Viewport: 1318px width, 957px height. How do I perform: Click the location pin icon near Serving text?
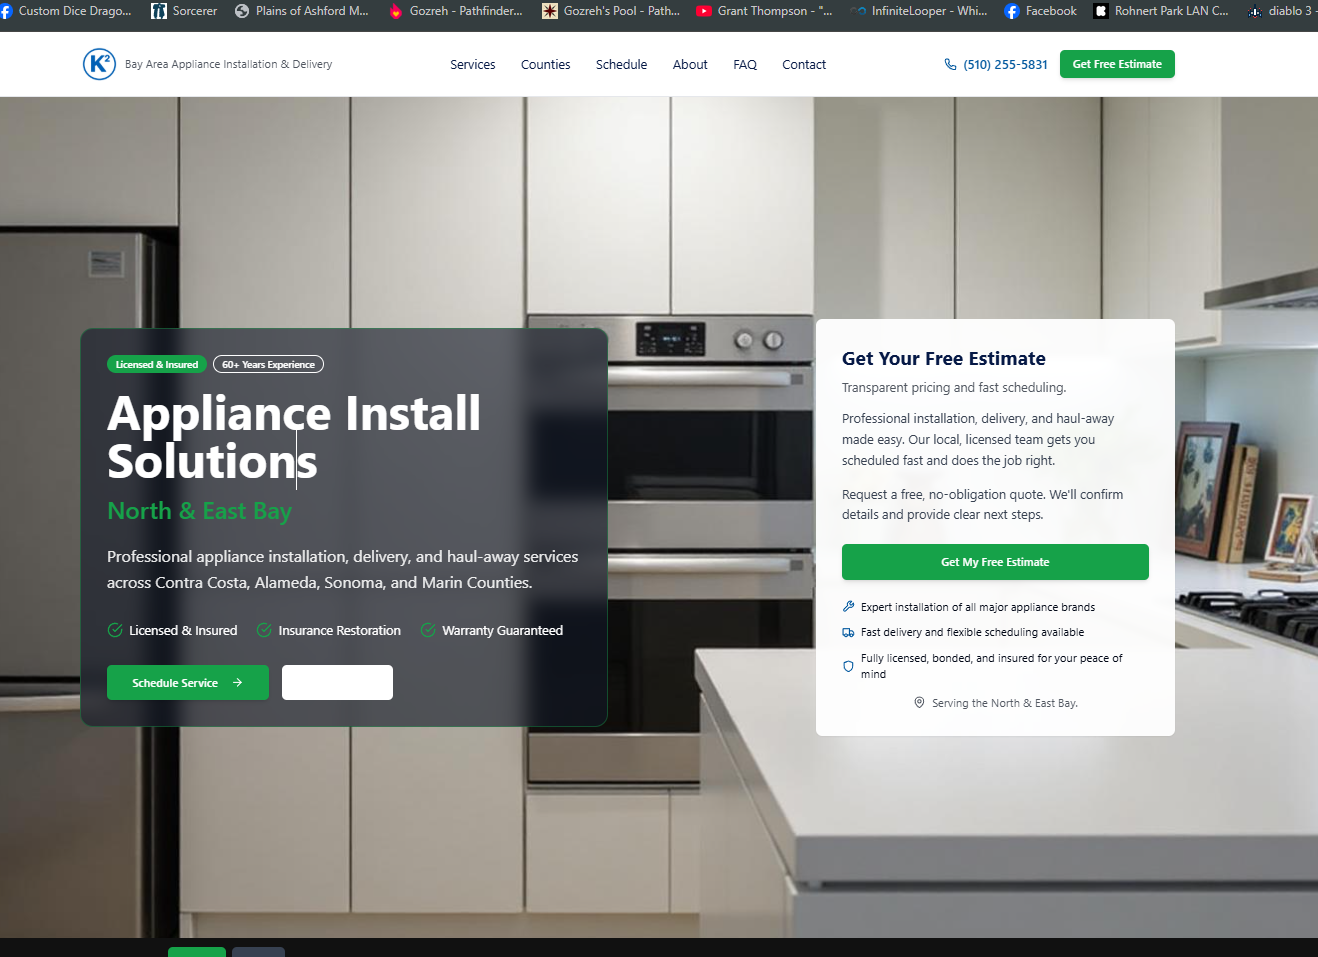(x=919, y=703)
